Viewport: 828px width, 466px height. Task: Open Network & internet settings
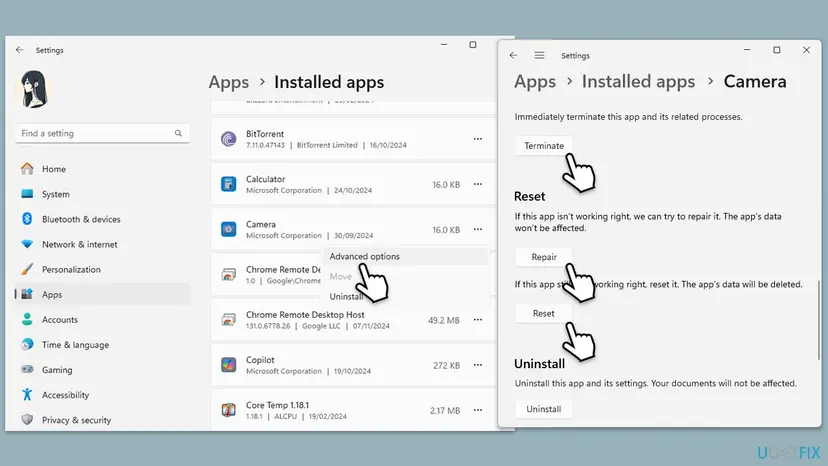[102, 244]
